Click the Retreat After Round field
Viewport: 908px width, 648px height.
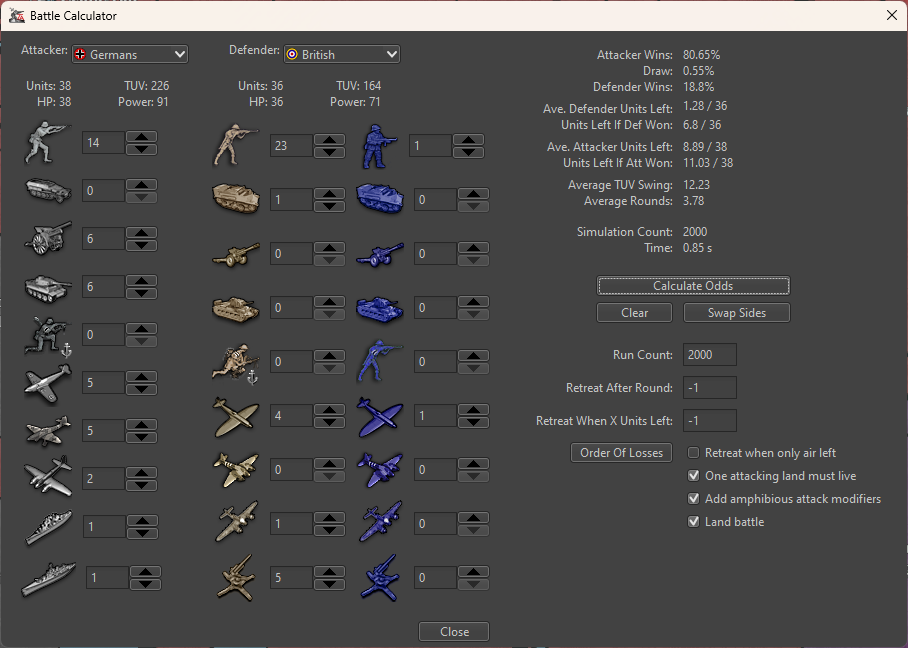click(710, 388)
